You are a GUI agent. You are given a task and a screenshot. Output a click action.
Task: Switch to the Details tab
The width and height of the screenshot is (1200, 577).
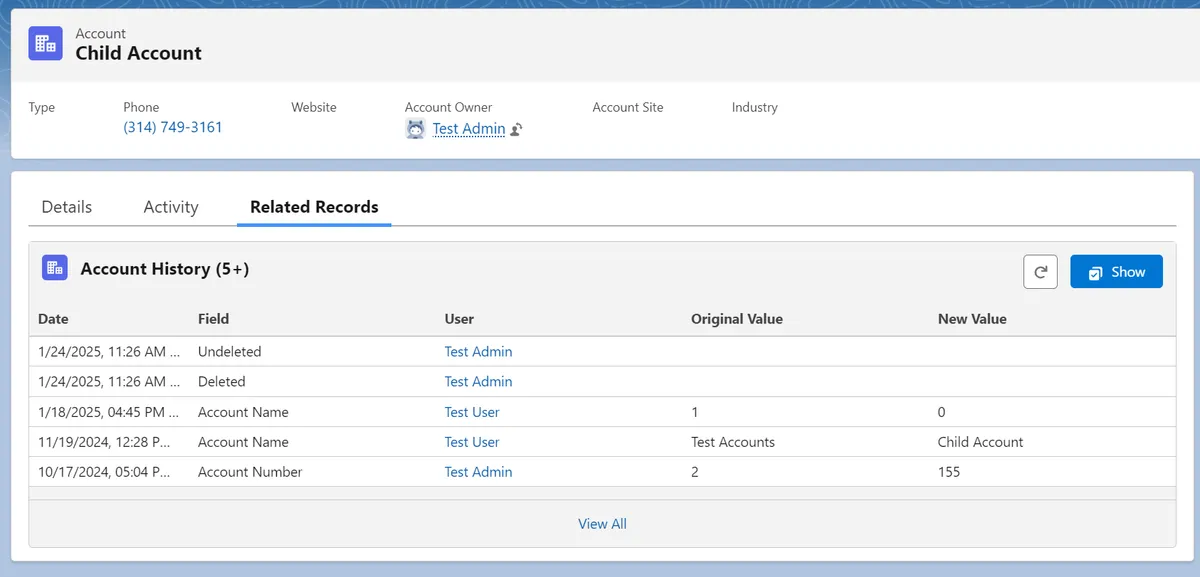(x=67, y=207)
